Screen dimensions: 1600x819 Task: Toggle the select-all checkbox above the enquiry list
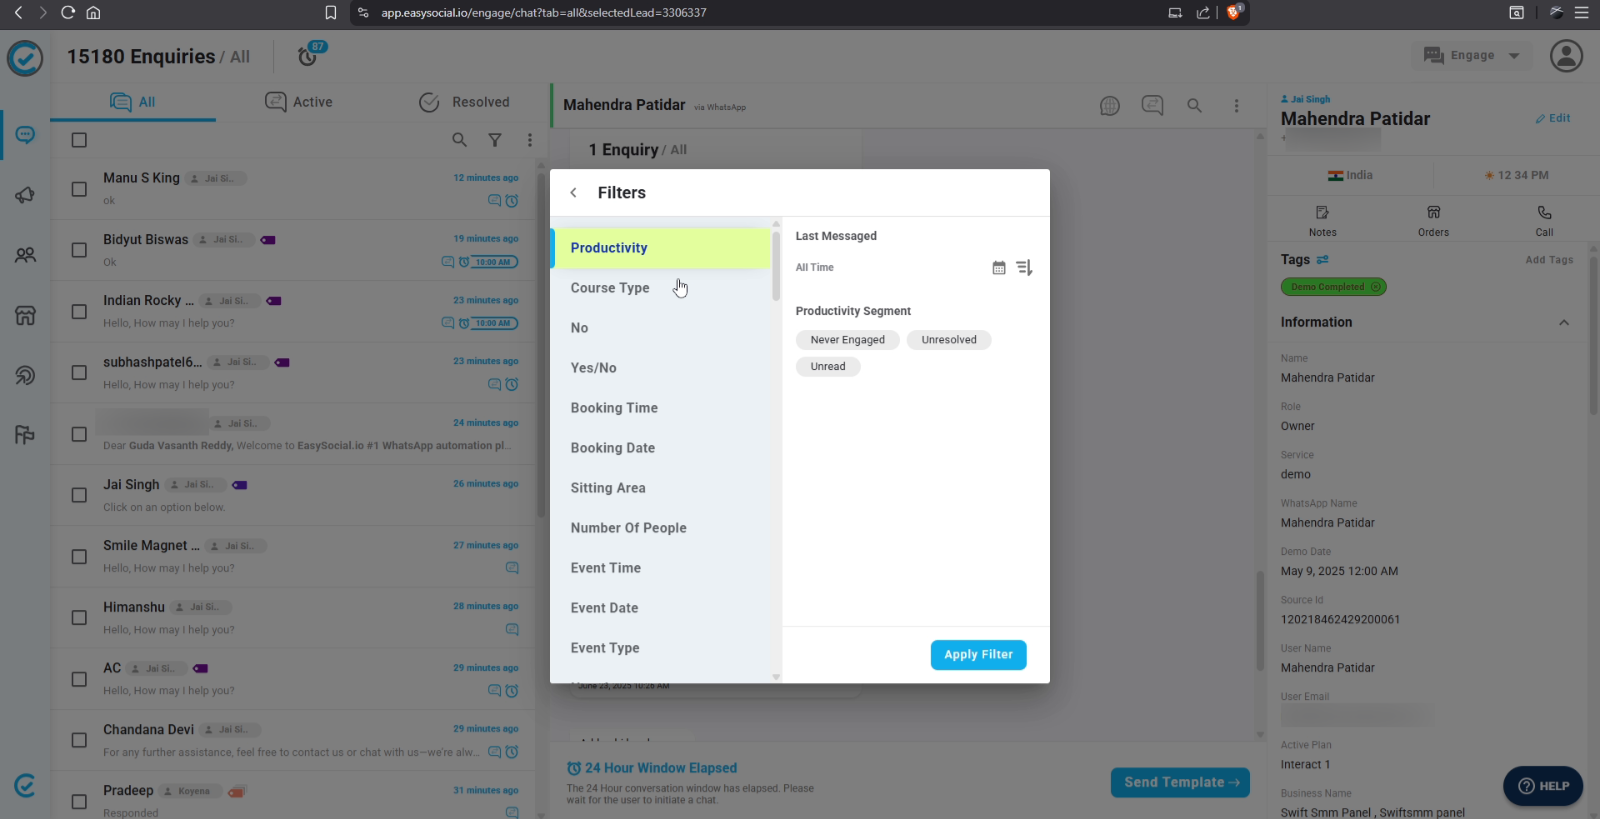(x=79, y=140)
